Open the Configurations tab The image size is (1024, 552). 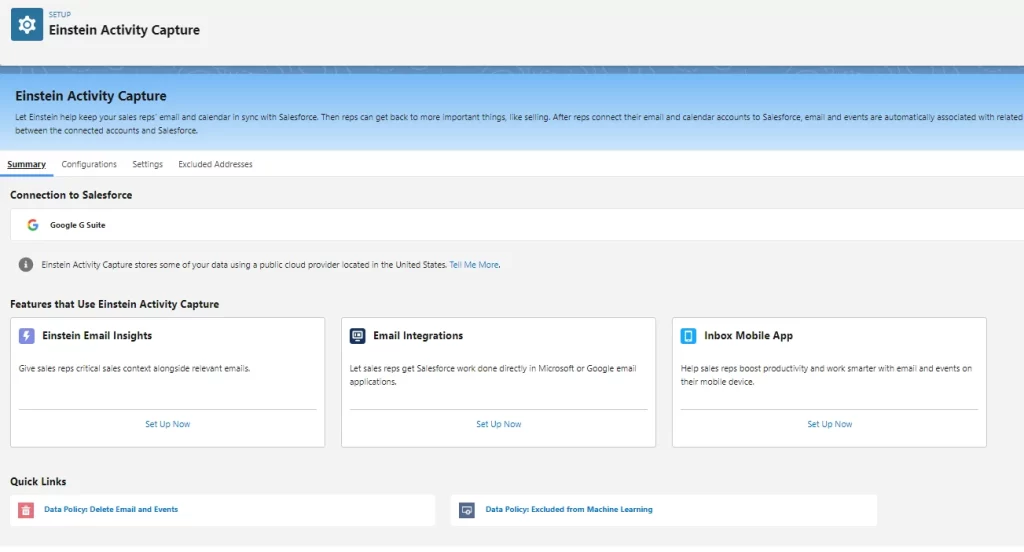click(89, 164)
